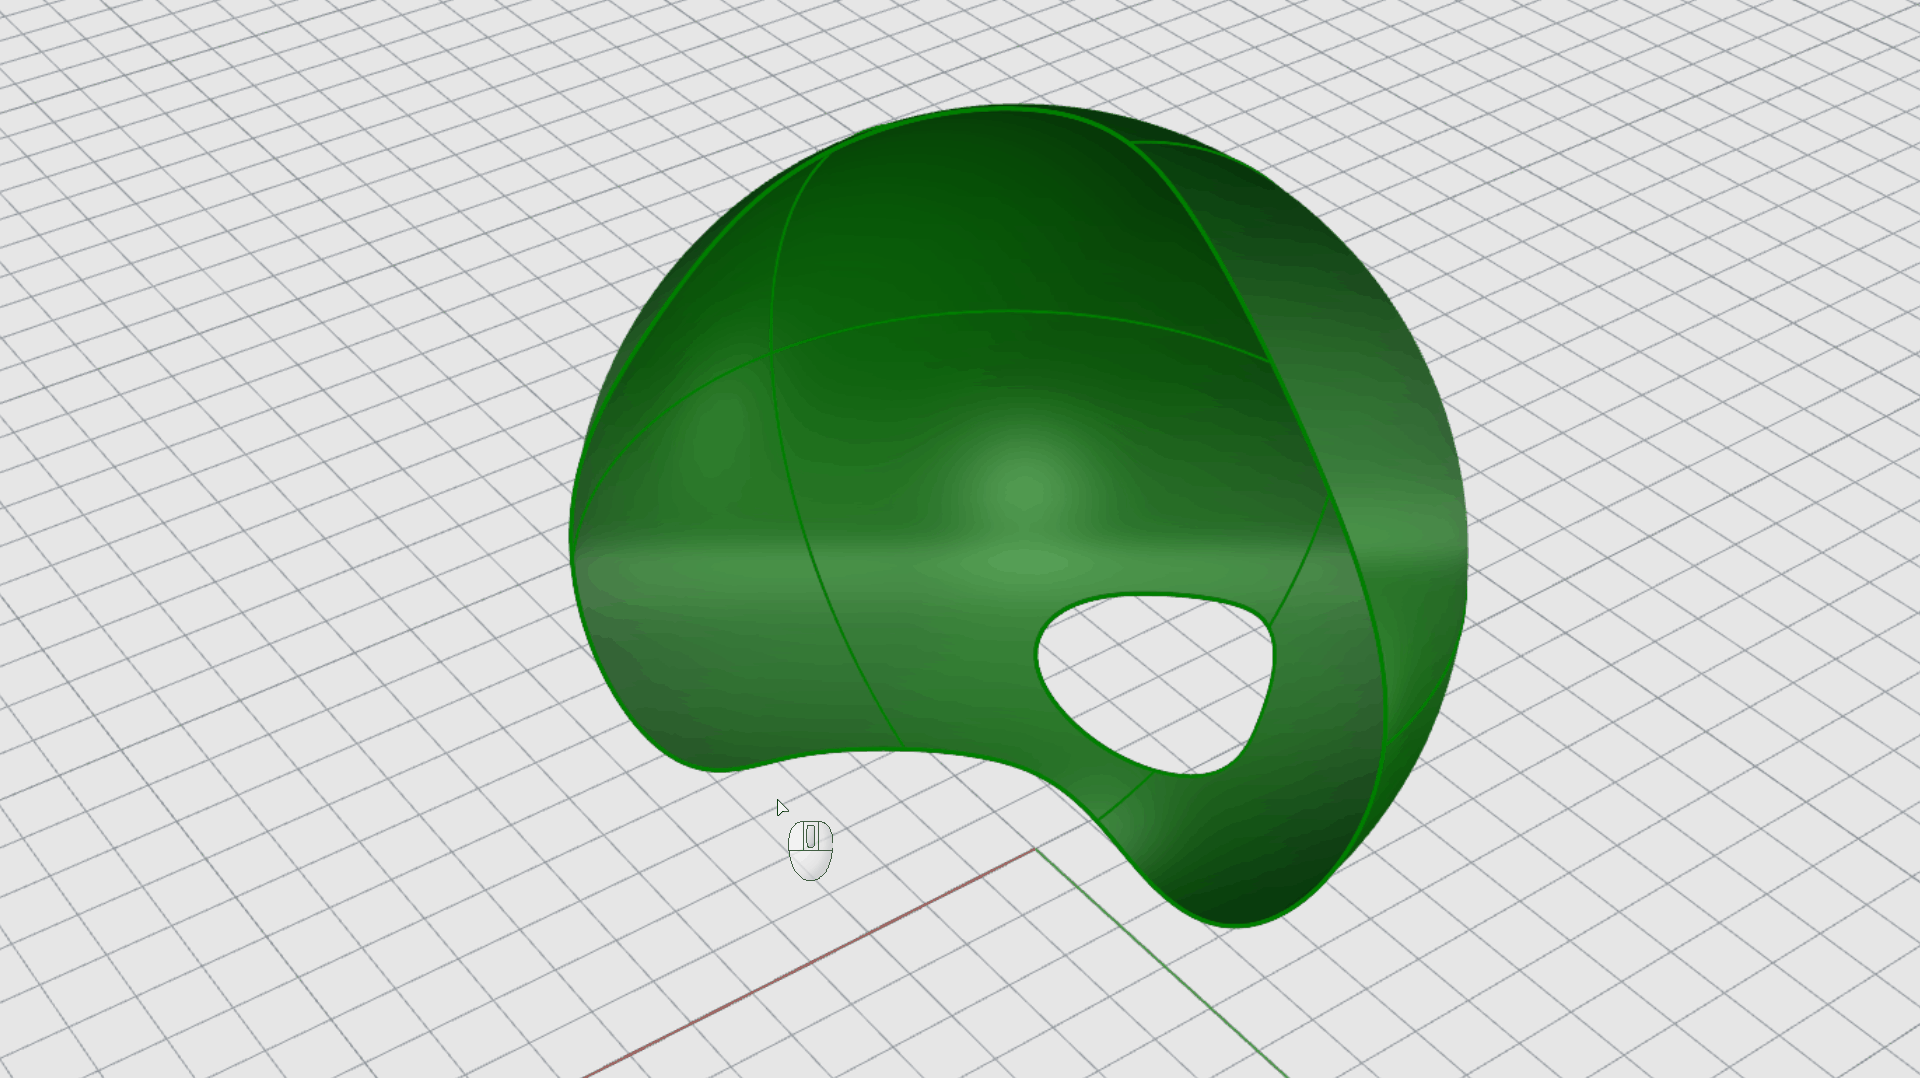
Task: Select the green Y-axis line on the grid
Action: pos(1160,962)
